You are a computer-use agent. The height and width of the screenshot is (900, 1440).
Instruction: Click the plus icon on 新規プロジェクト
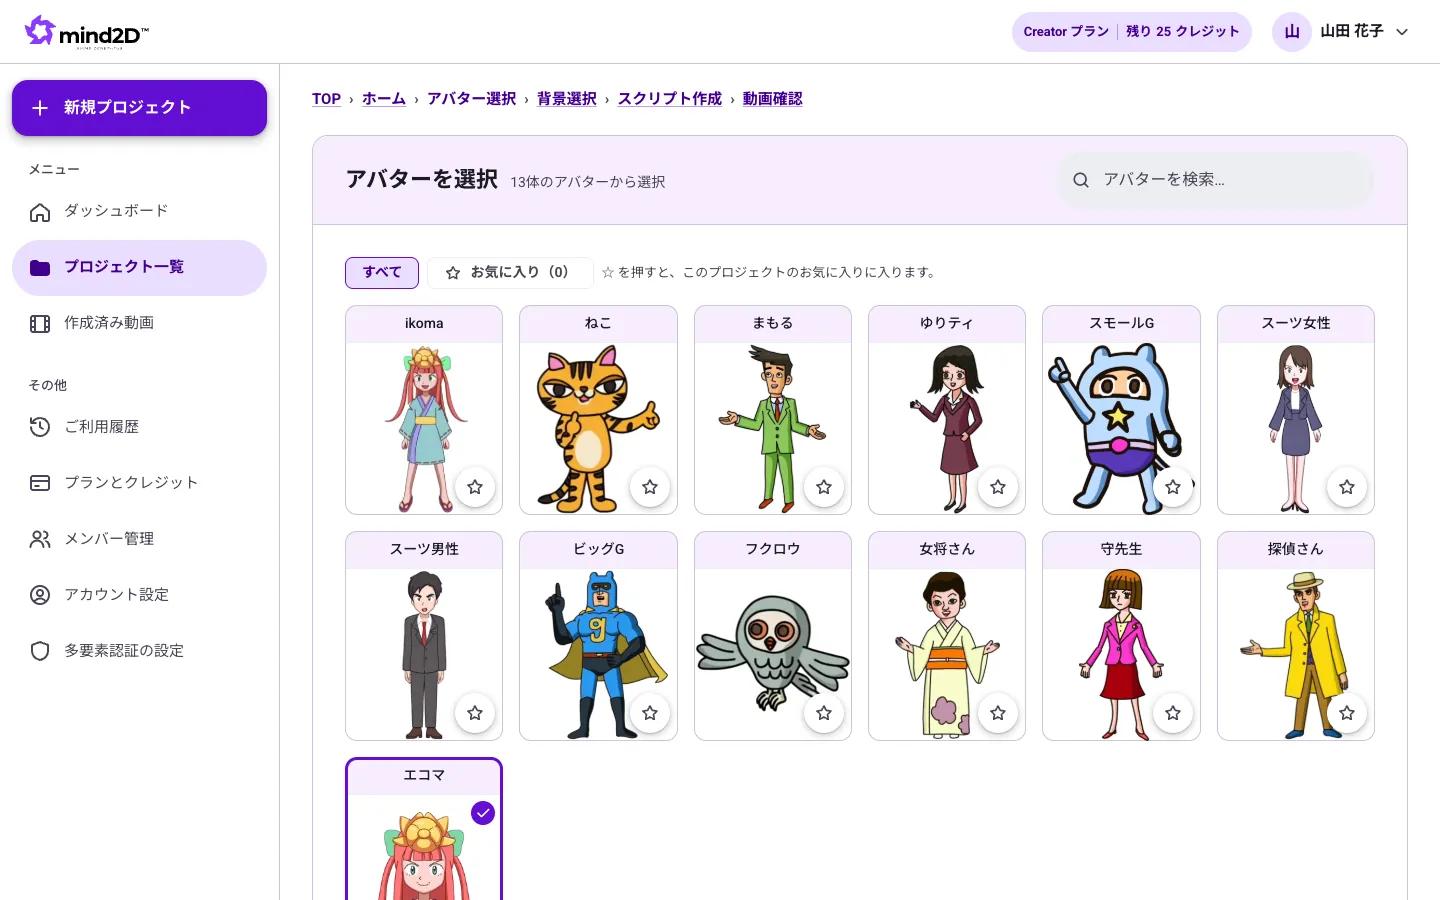point(40,108)
